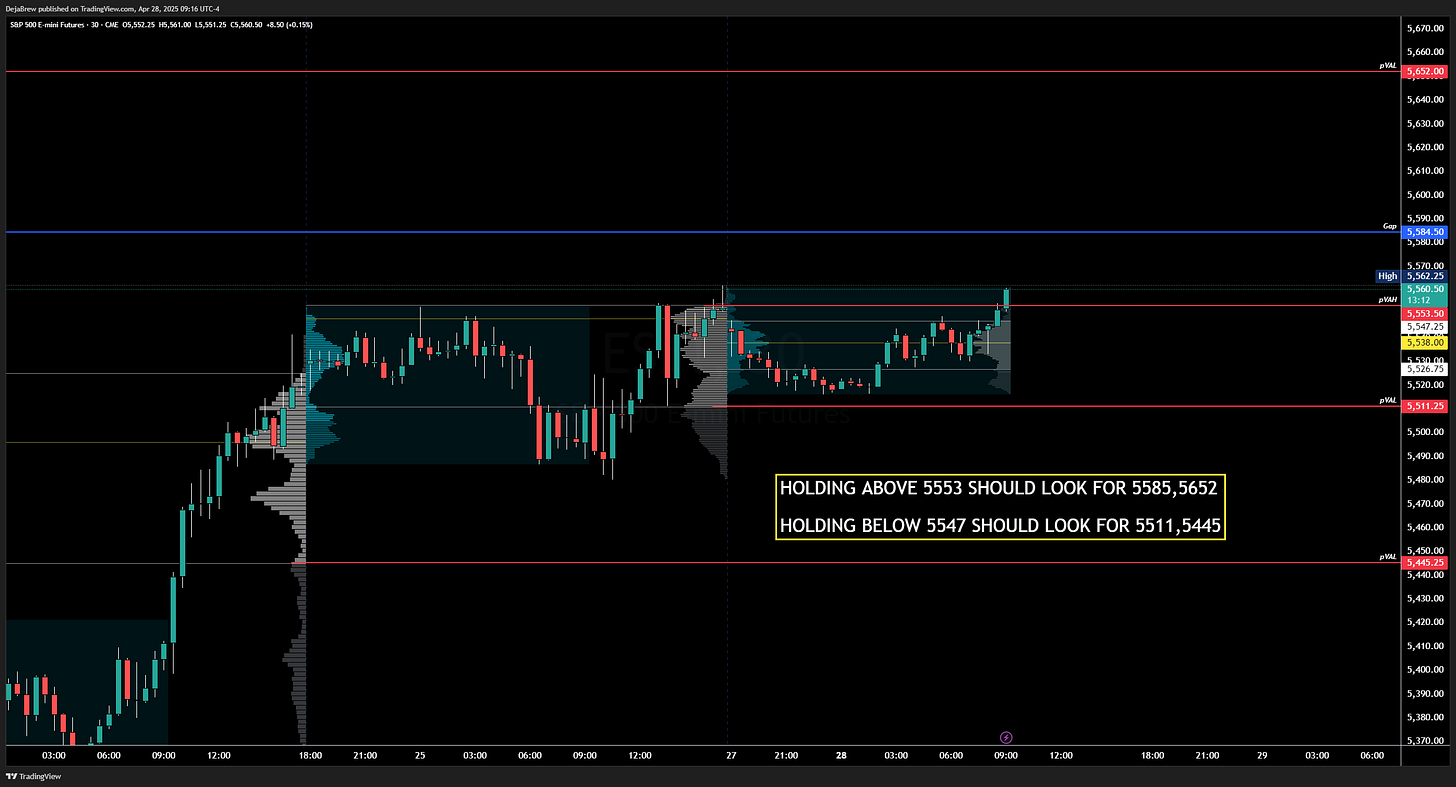Click the date label 29 on time axis

click(1262, 756)
